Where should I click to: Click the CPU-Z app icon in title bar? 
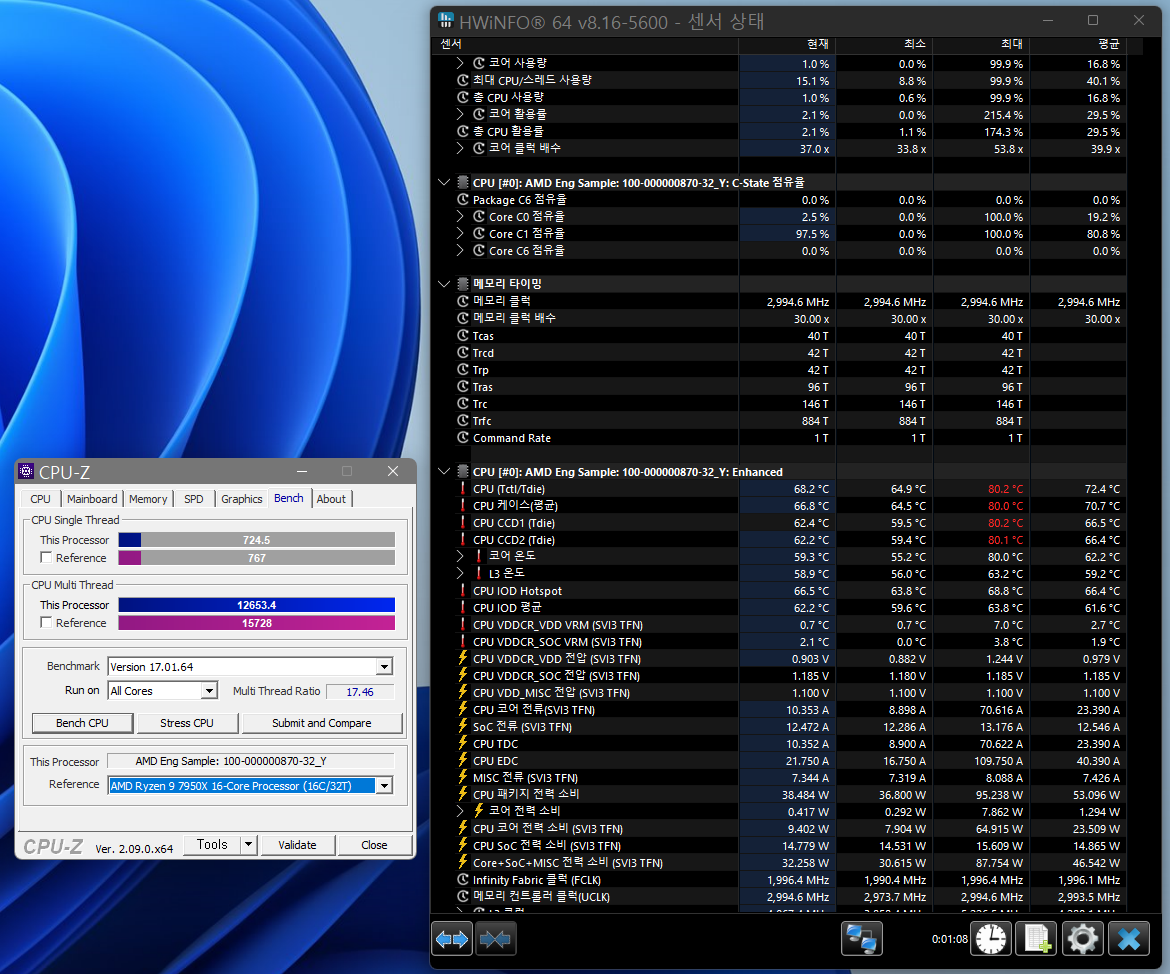(26, 471)
